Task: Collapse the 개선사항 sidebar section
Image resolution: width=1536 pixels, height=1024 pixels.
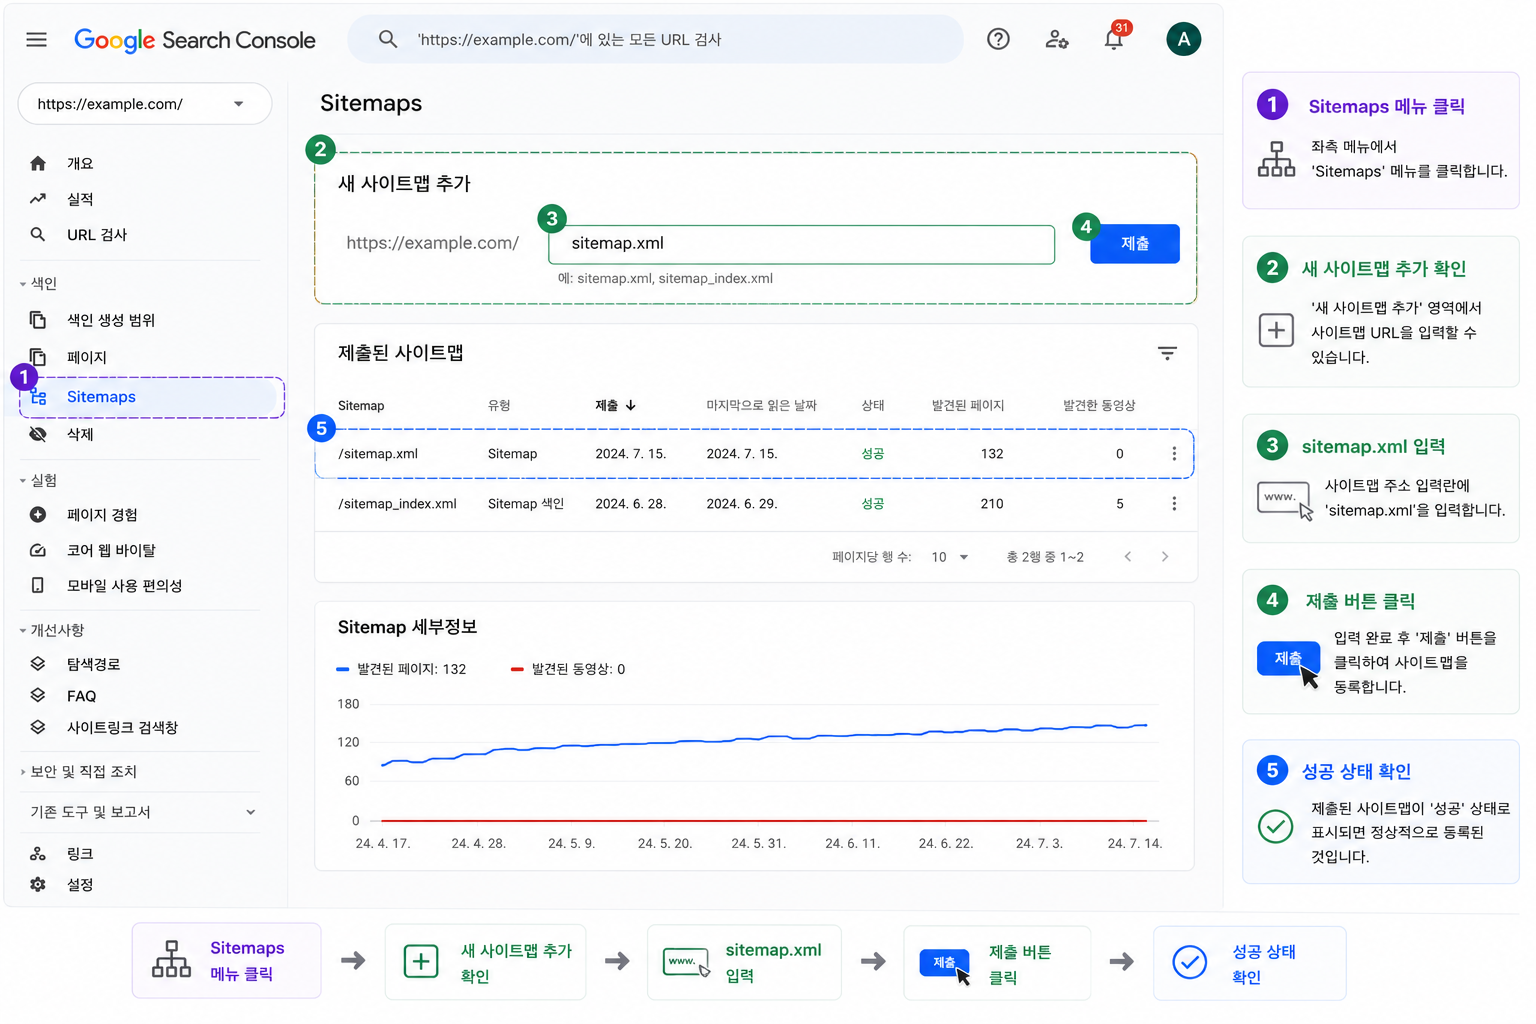Action: pos(52,631)
